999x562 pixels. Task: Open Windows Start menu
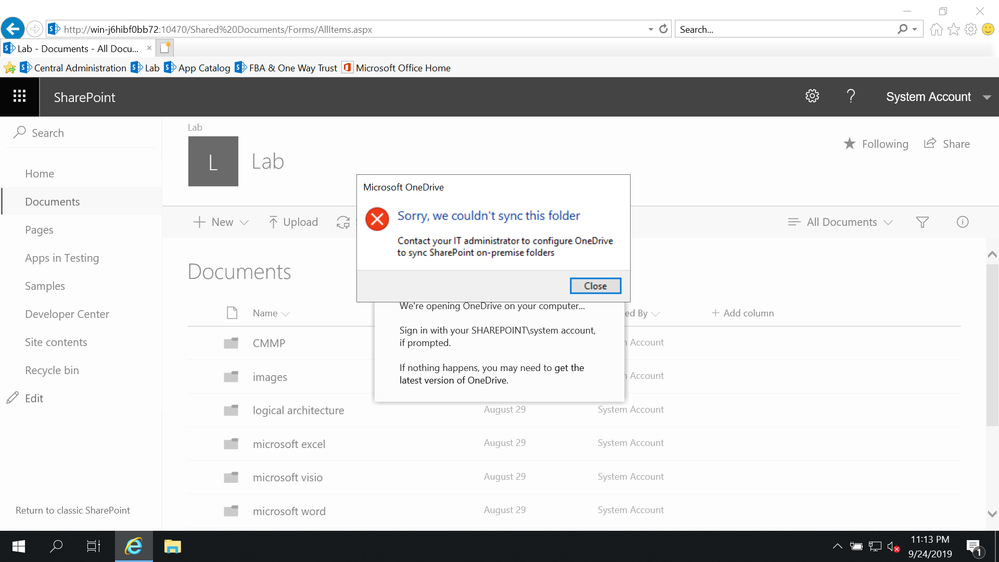tap(18, 546)
